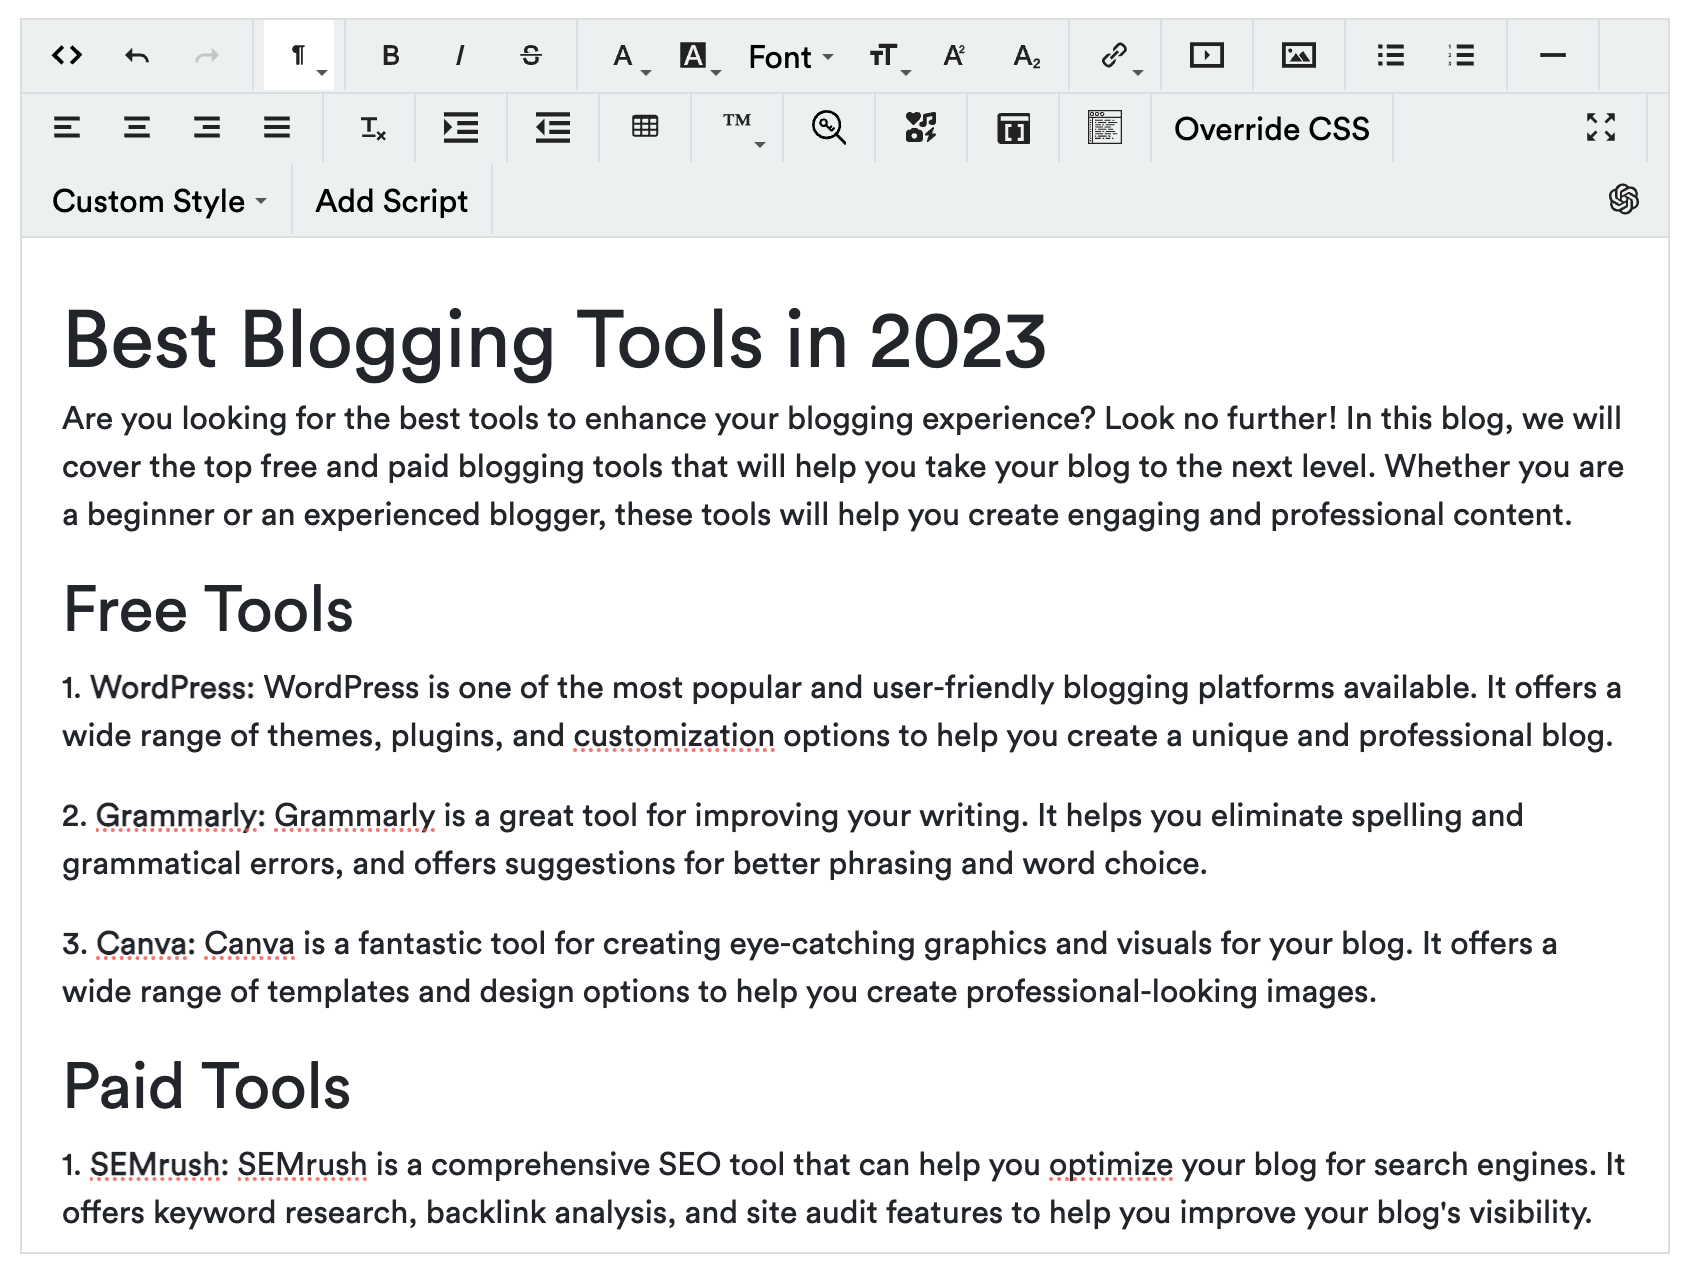This screenshot has height=1272, width=1690.
Task: Center align the text
Action: click(x=137, y=128)
